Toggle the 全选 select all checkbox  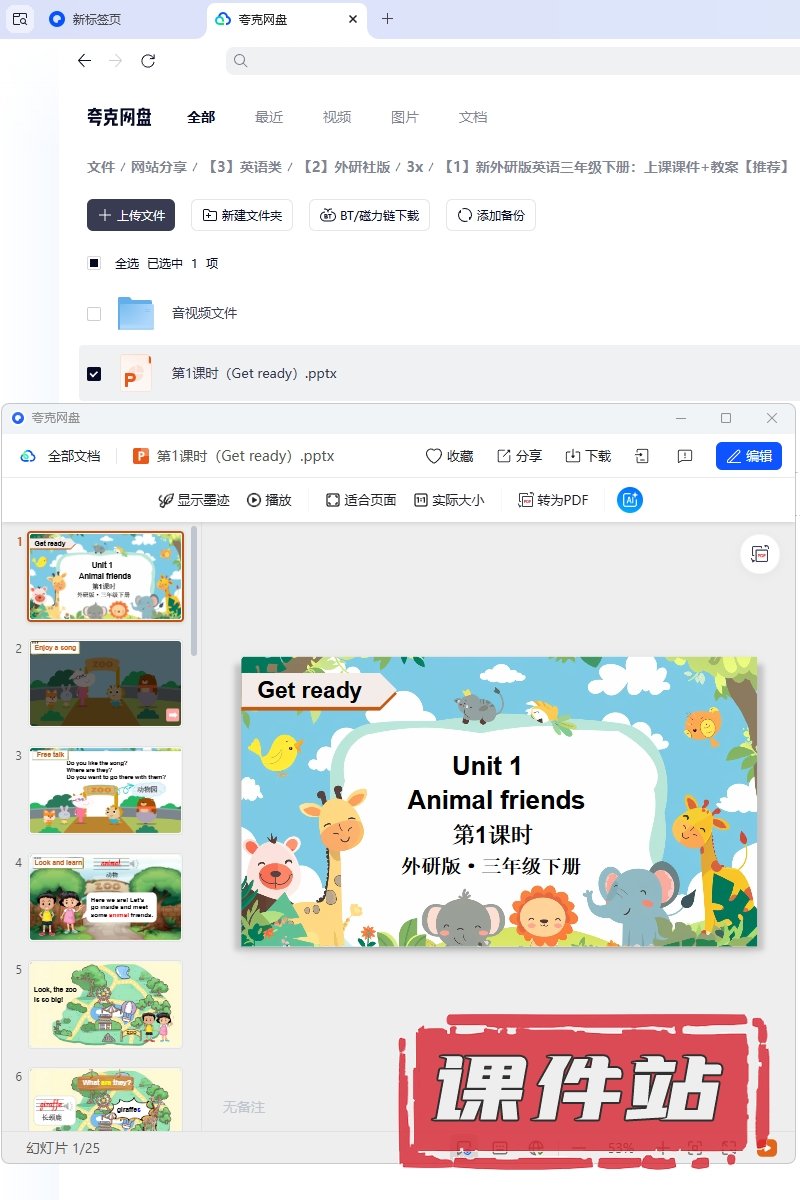point(94,264)
